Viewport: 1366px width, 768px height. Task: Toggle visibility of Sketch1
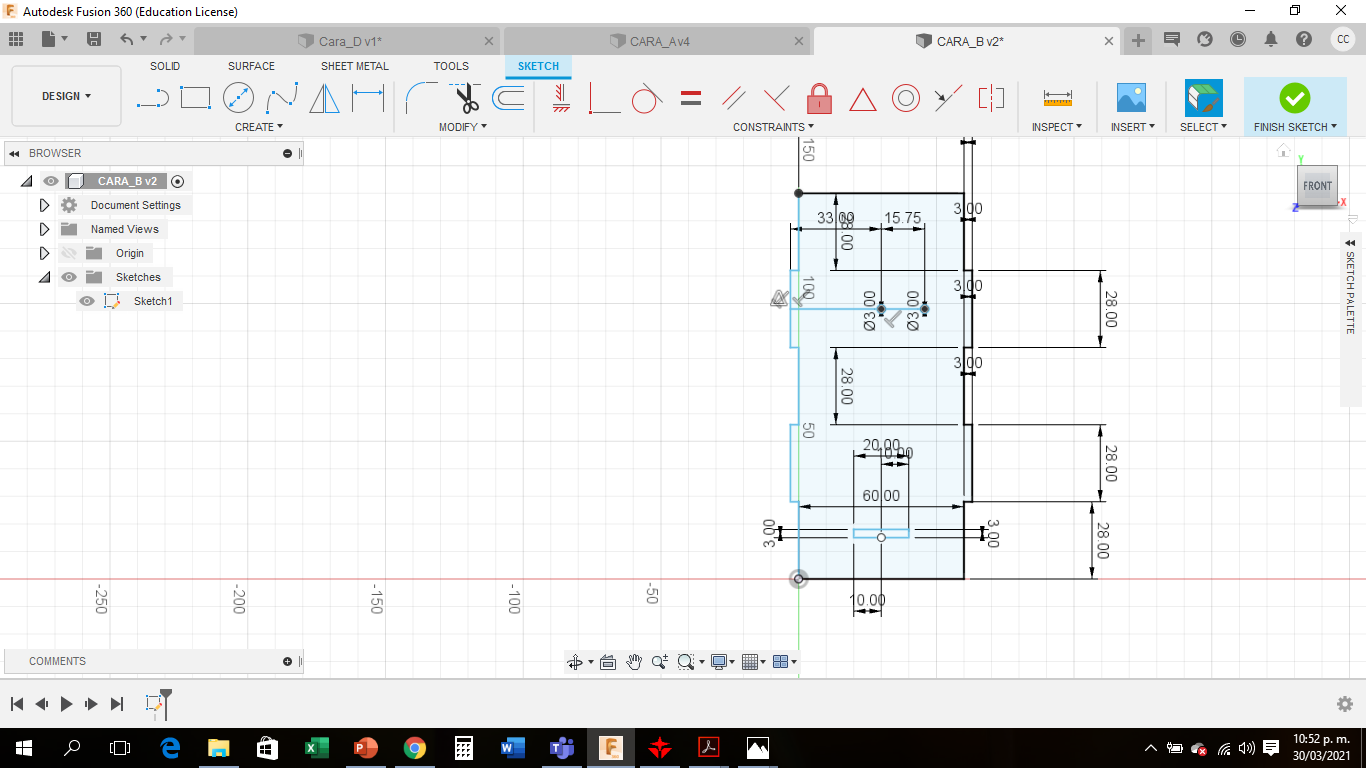pos(87,301)
